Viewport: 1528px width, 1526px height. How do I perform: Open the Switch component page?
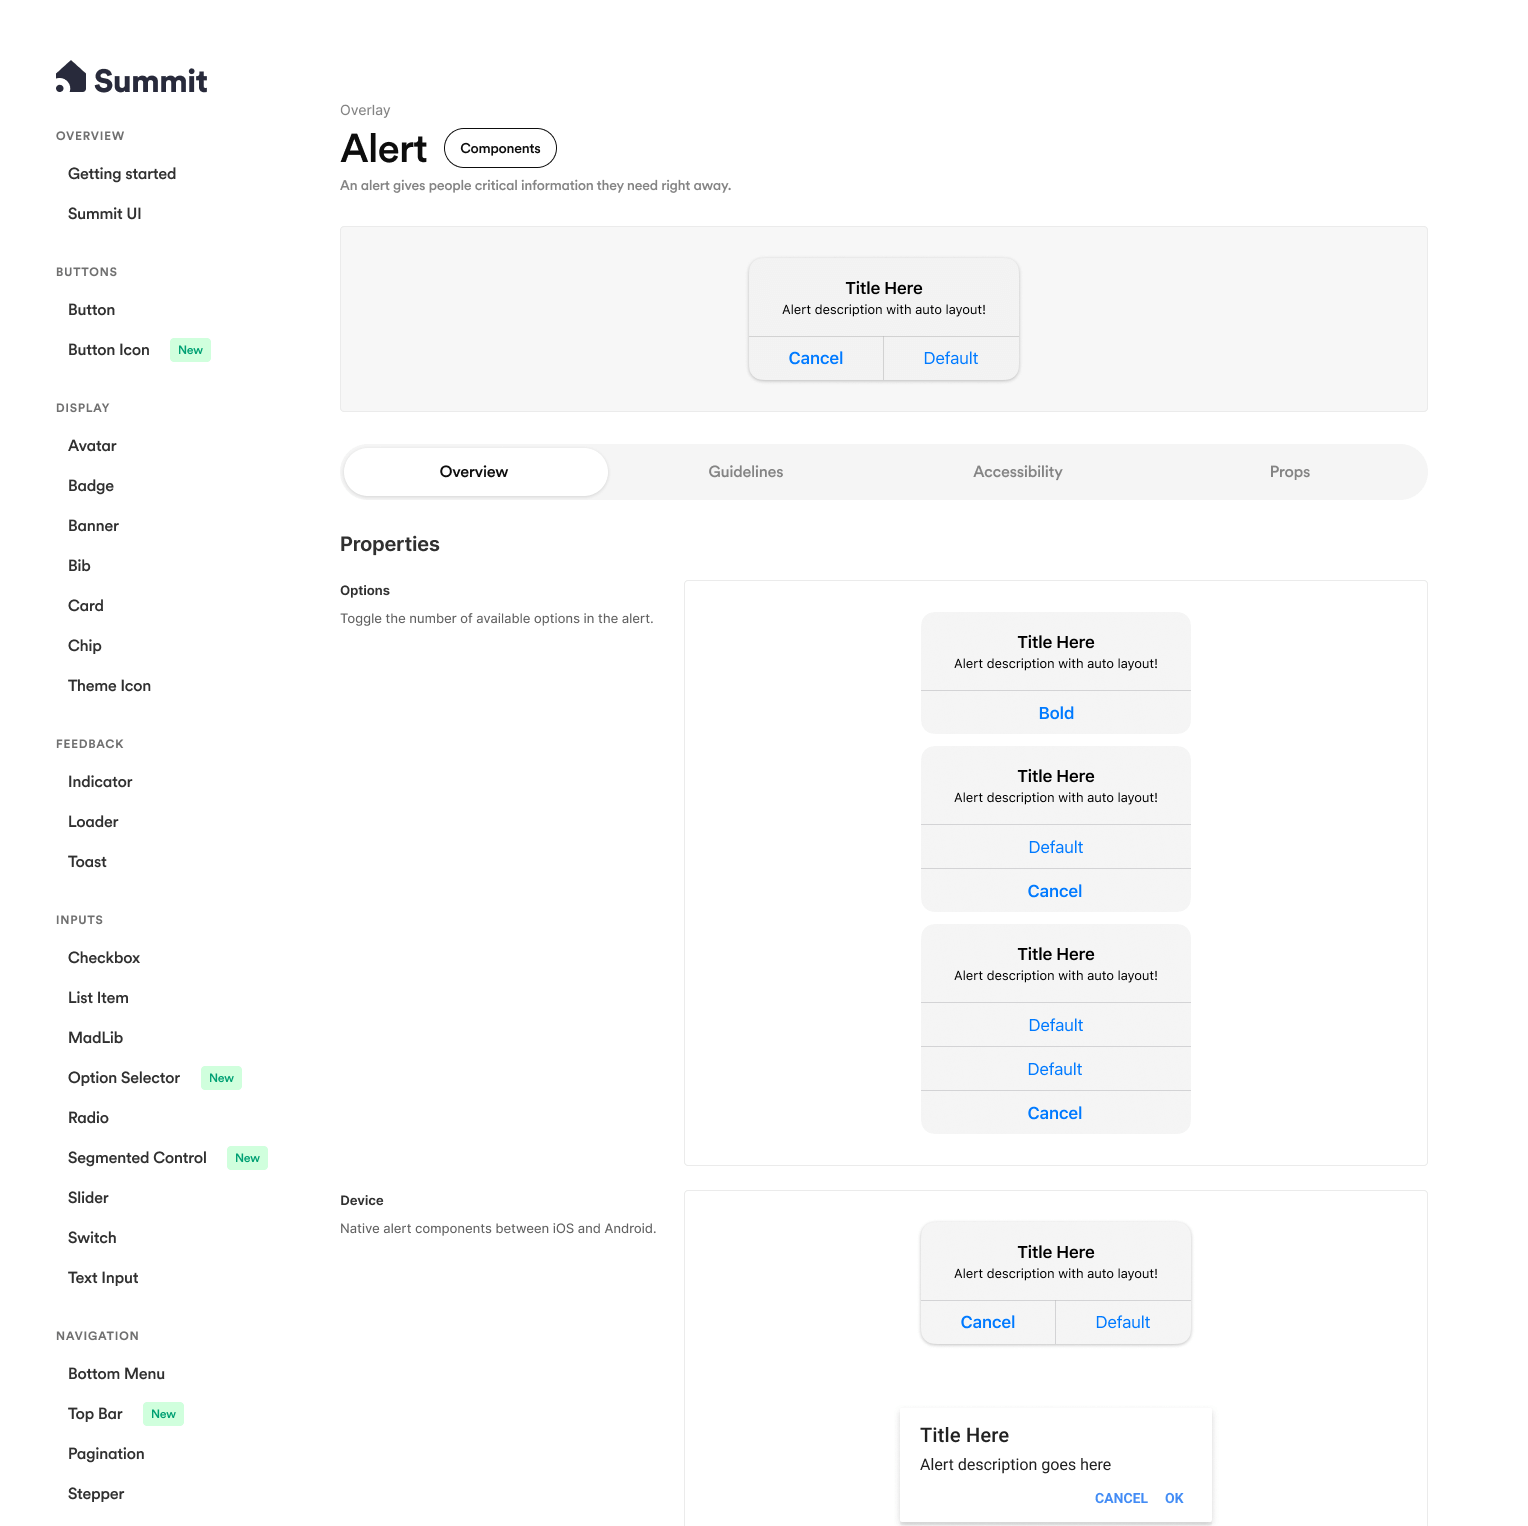92,1238
